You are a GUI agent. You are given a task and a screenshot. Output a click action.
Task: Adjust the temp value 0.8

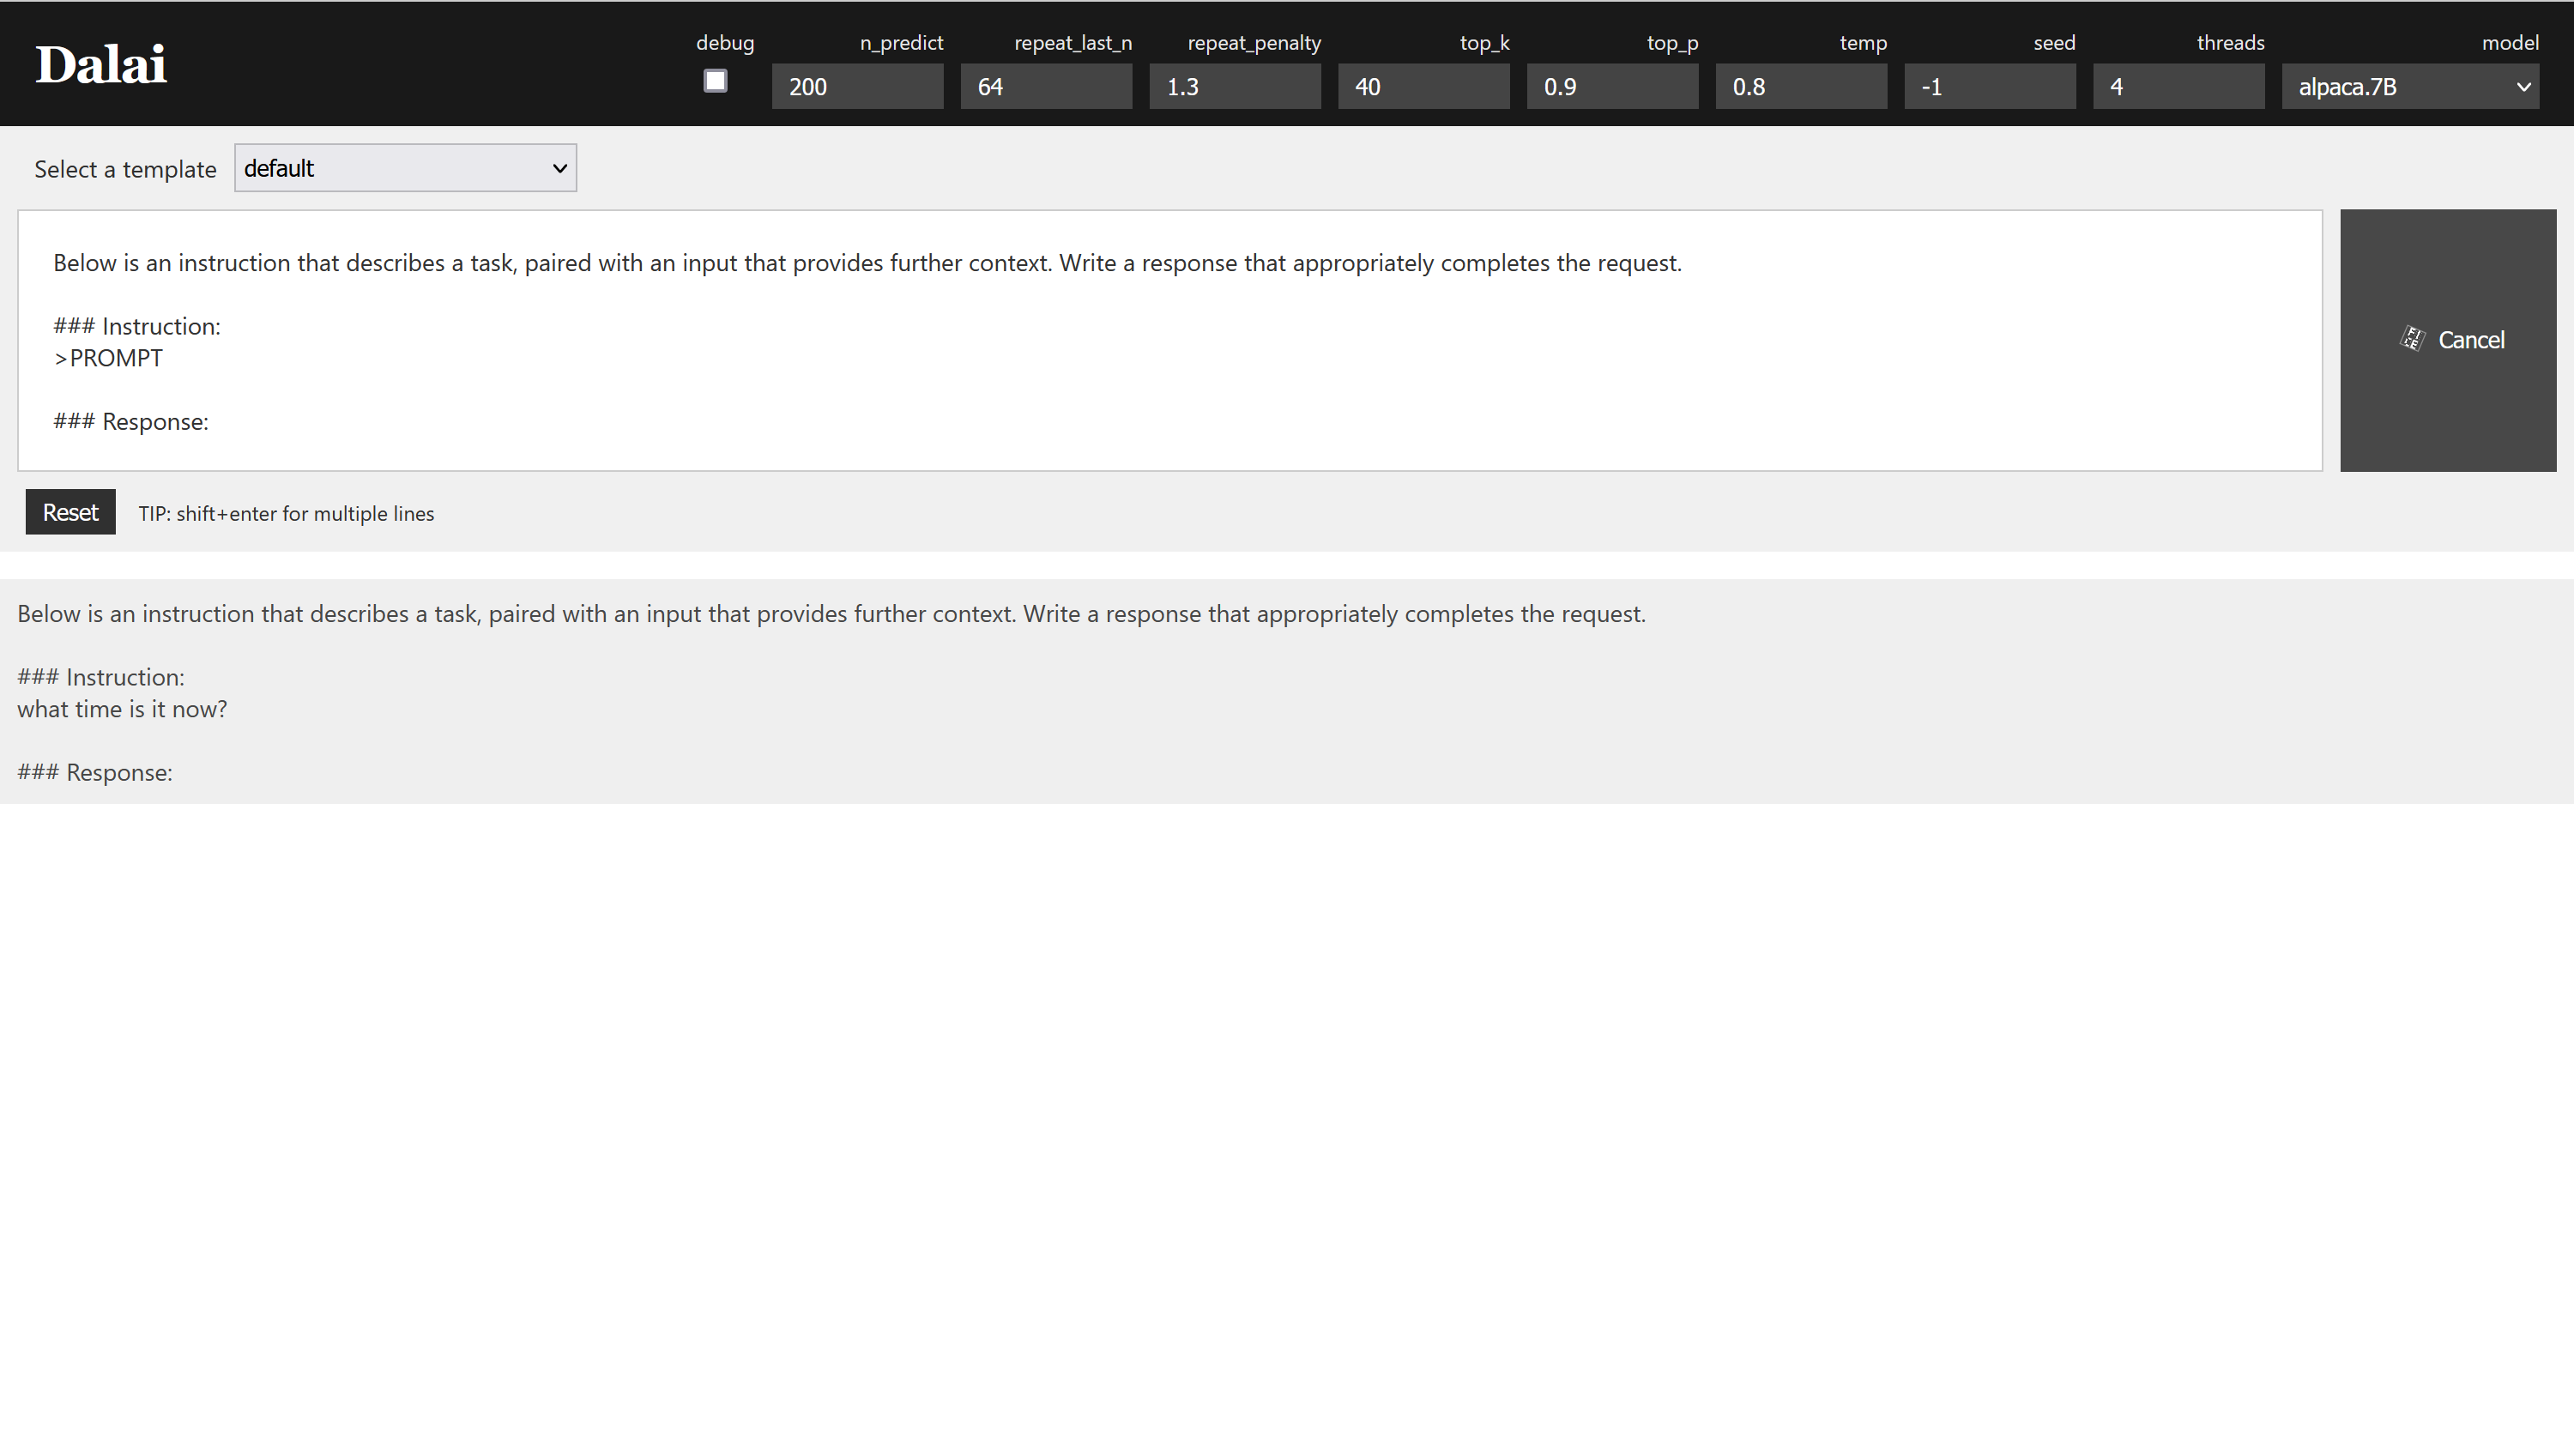[1800, 86]
